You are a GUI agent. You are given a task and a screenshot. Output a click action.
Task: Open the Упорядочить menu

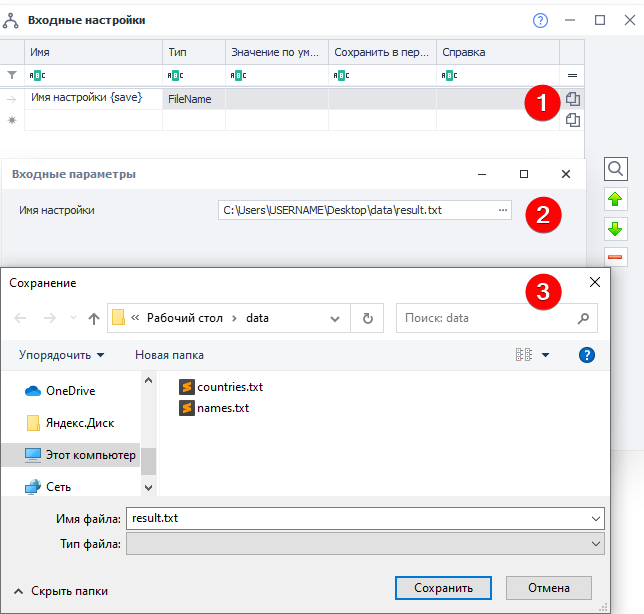pos(61,355)
